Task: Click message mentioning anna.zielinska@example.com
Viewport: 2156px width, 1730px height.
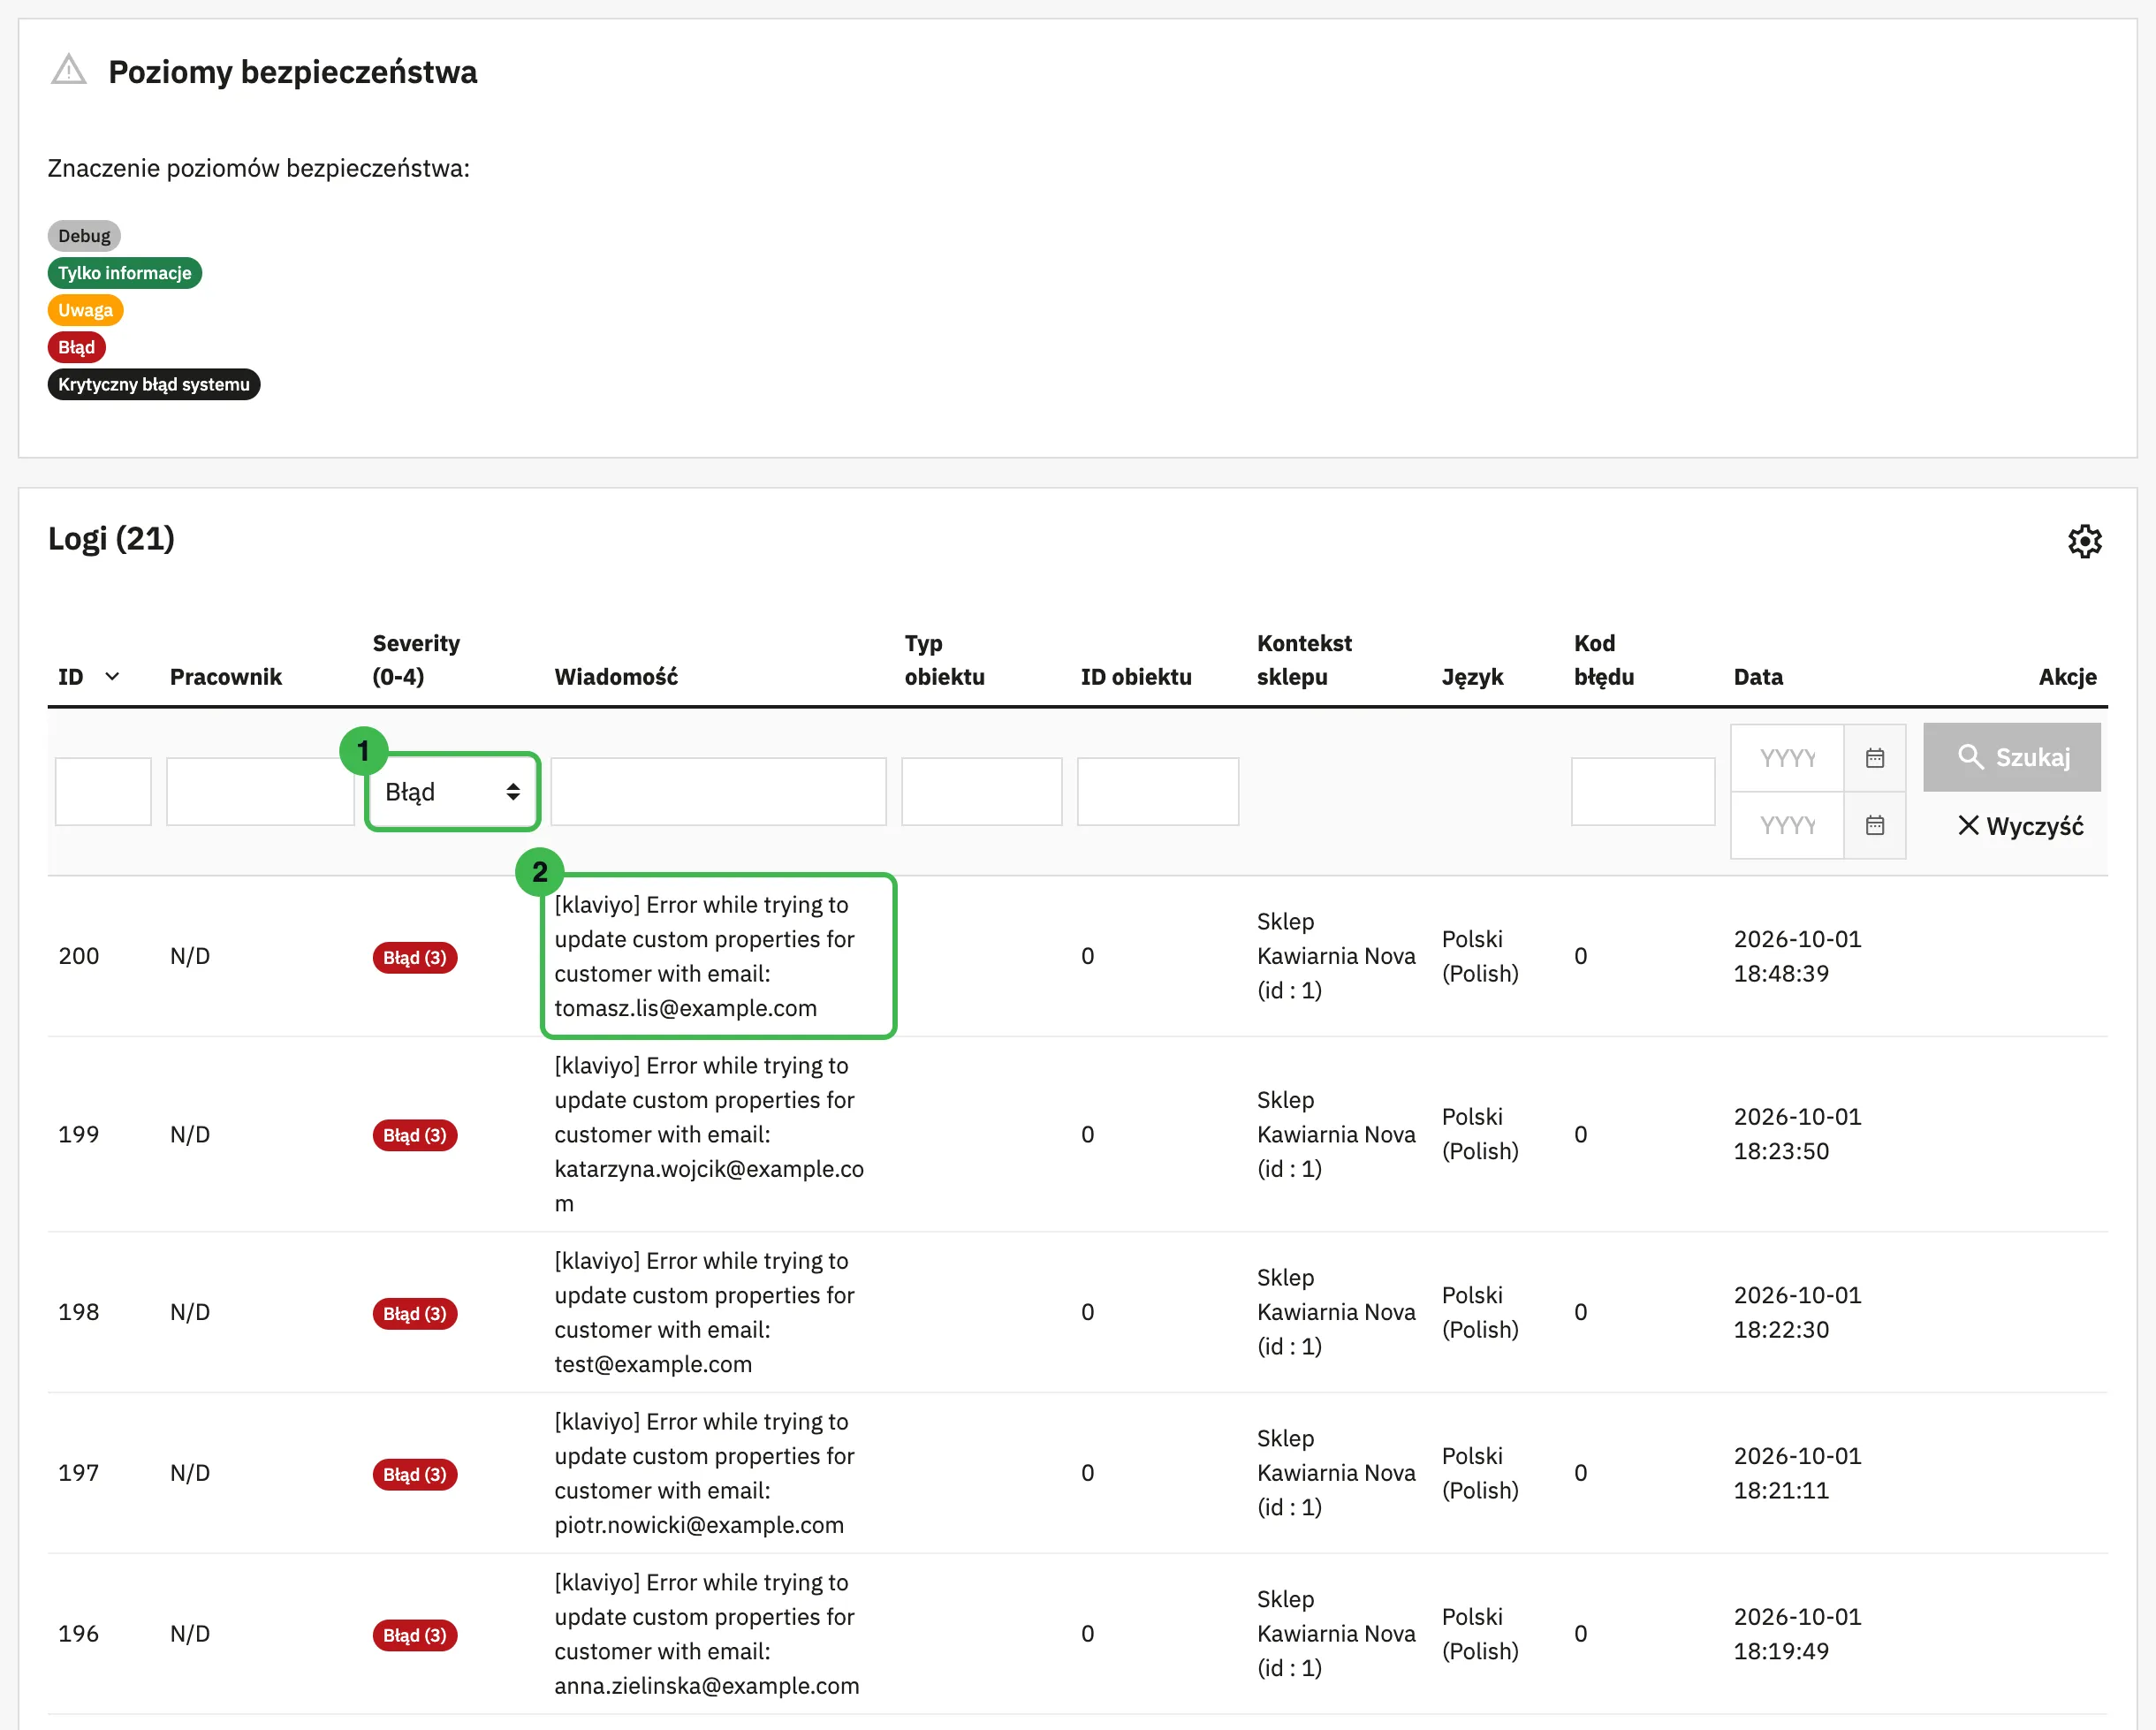Action: click(x=706, y=1634)
